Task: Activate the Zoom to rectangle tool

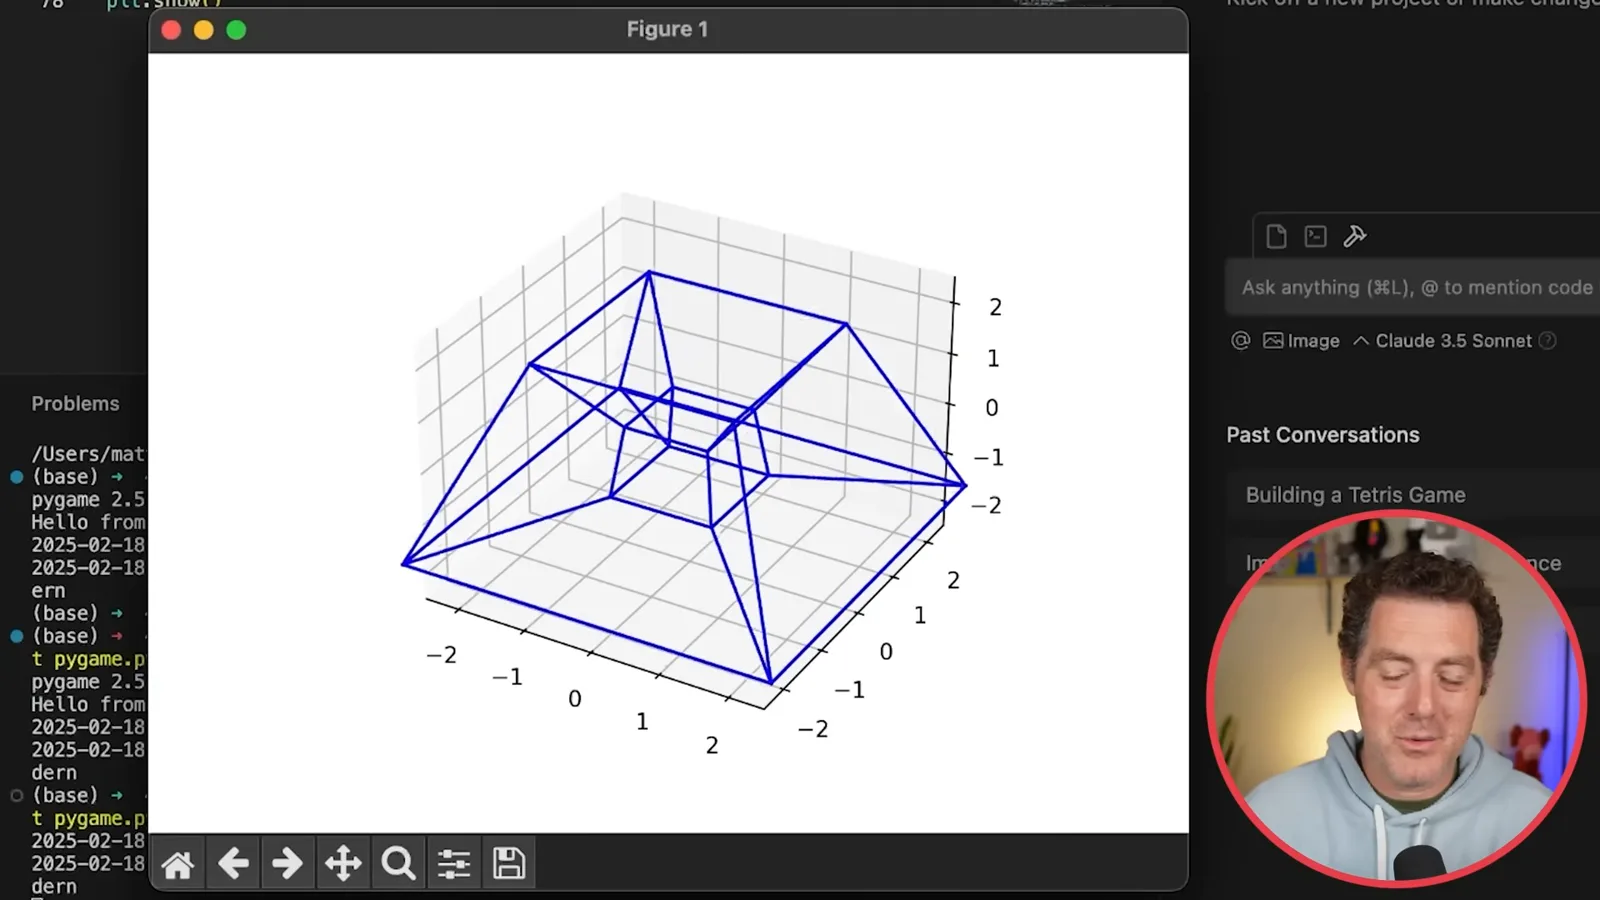Action: tap(398, 863)
